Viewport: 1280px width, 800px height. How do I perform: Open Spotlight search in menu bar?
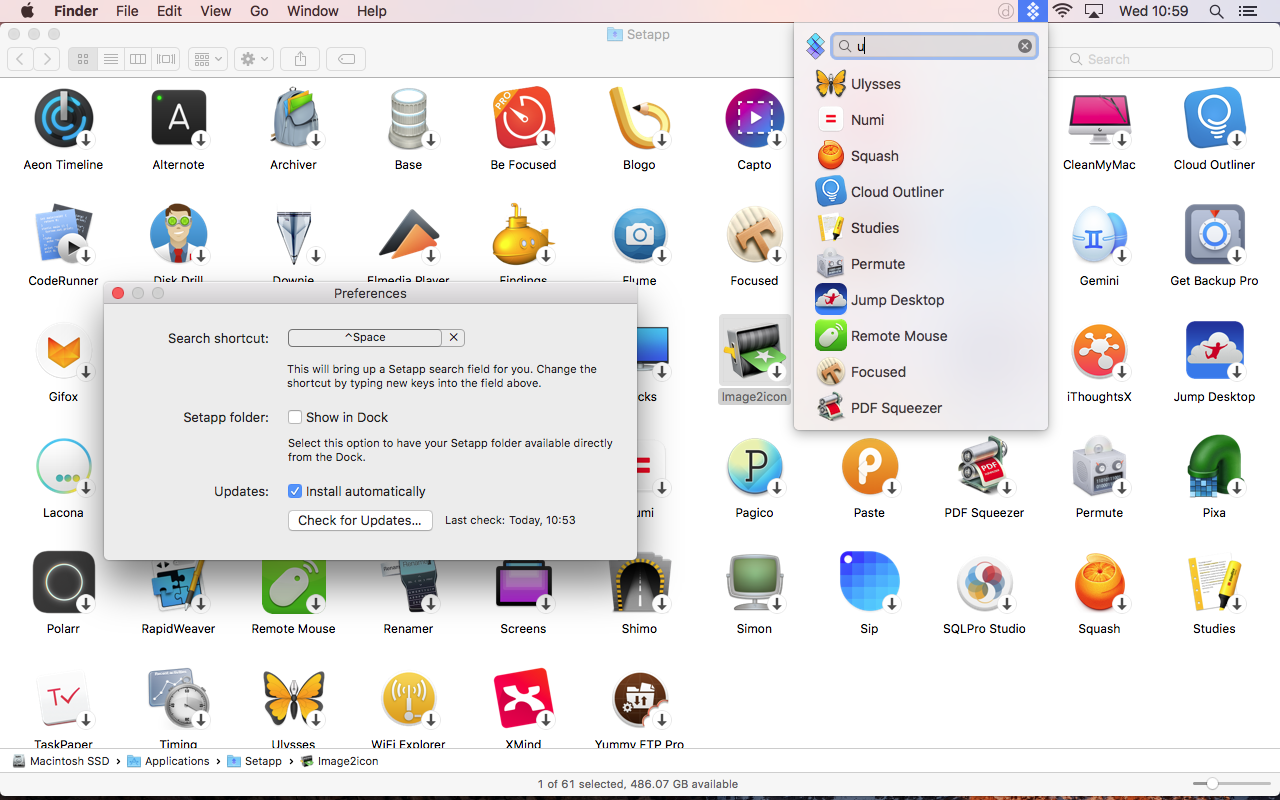pyautogui.click(x=1216, y=11)
